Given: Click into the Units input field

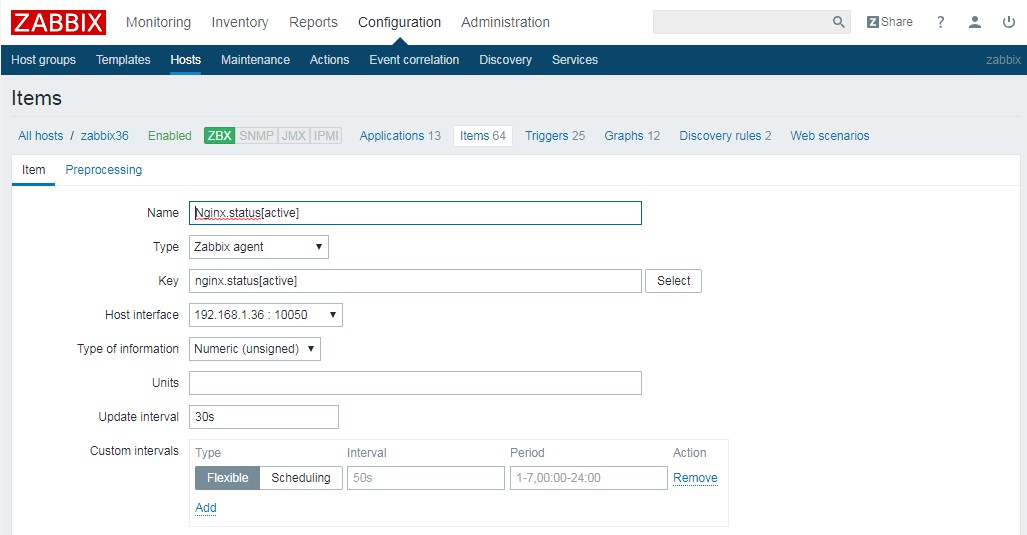Looking at the screenshot, I should tap(415, 383).
